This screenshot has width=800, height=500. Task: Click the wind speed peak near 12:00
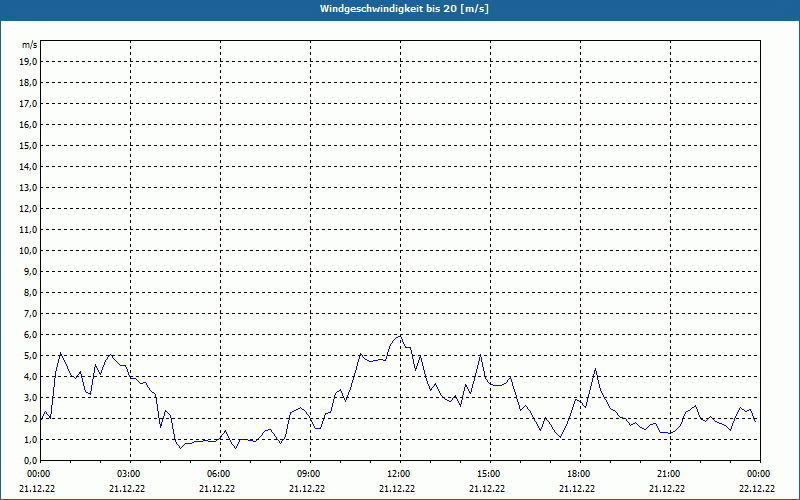tap(400, 336)
